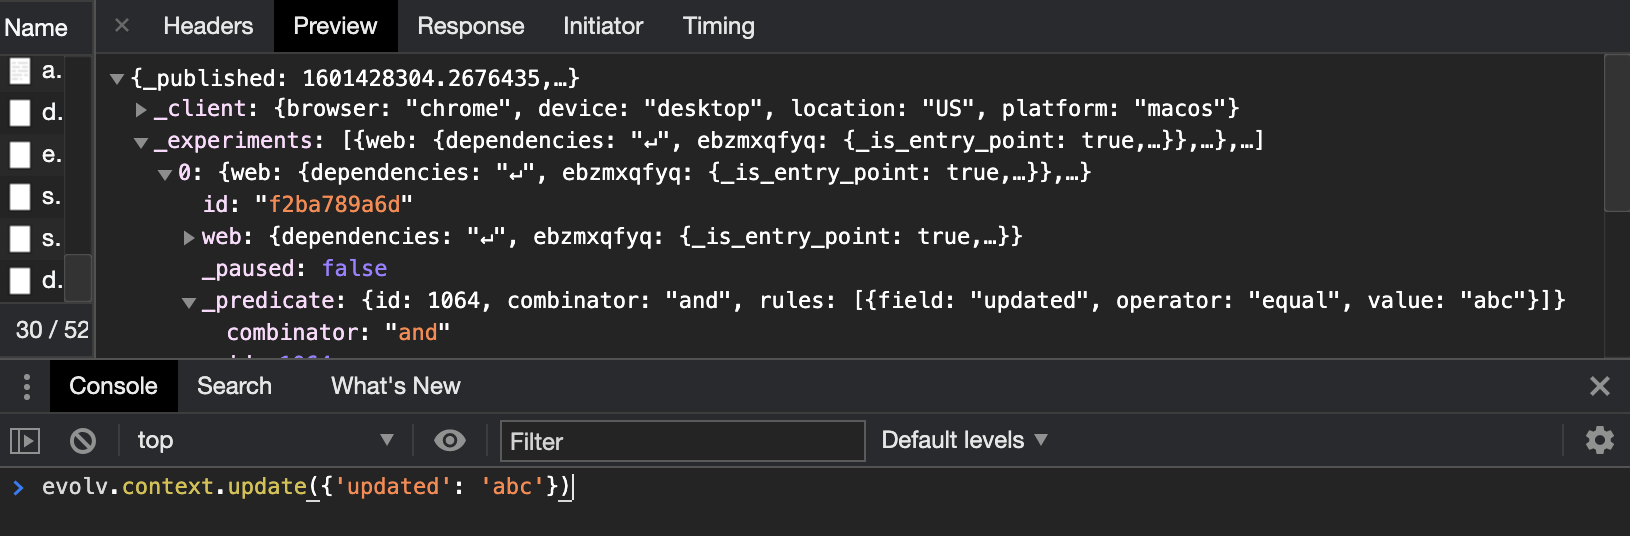Screen dimensions: 1630x536
Task: Open console settings gear icon
Action: (x=1599, y=440)
